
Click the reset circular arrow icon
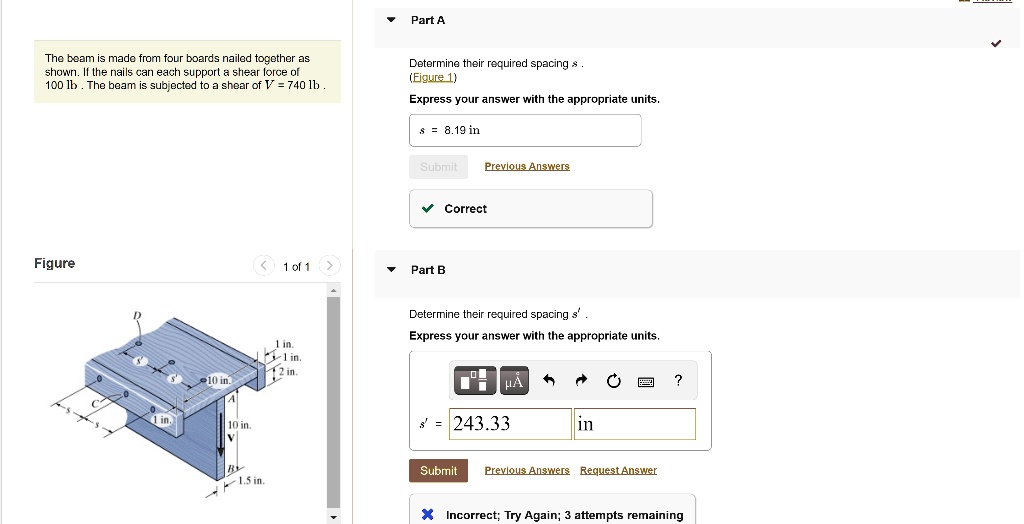613,380
